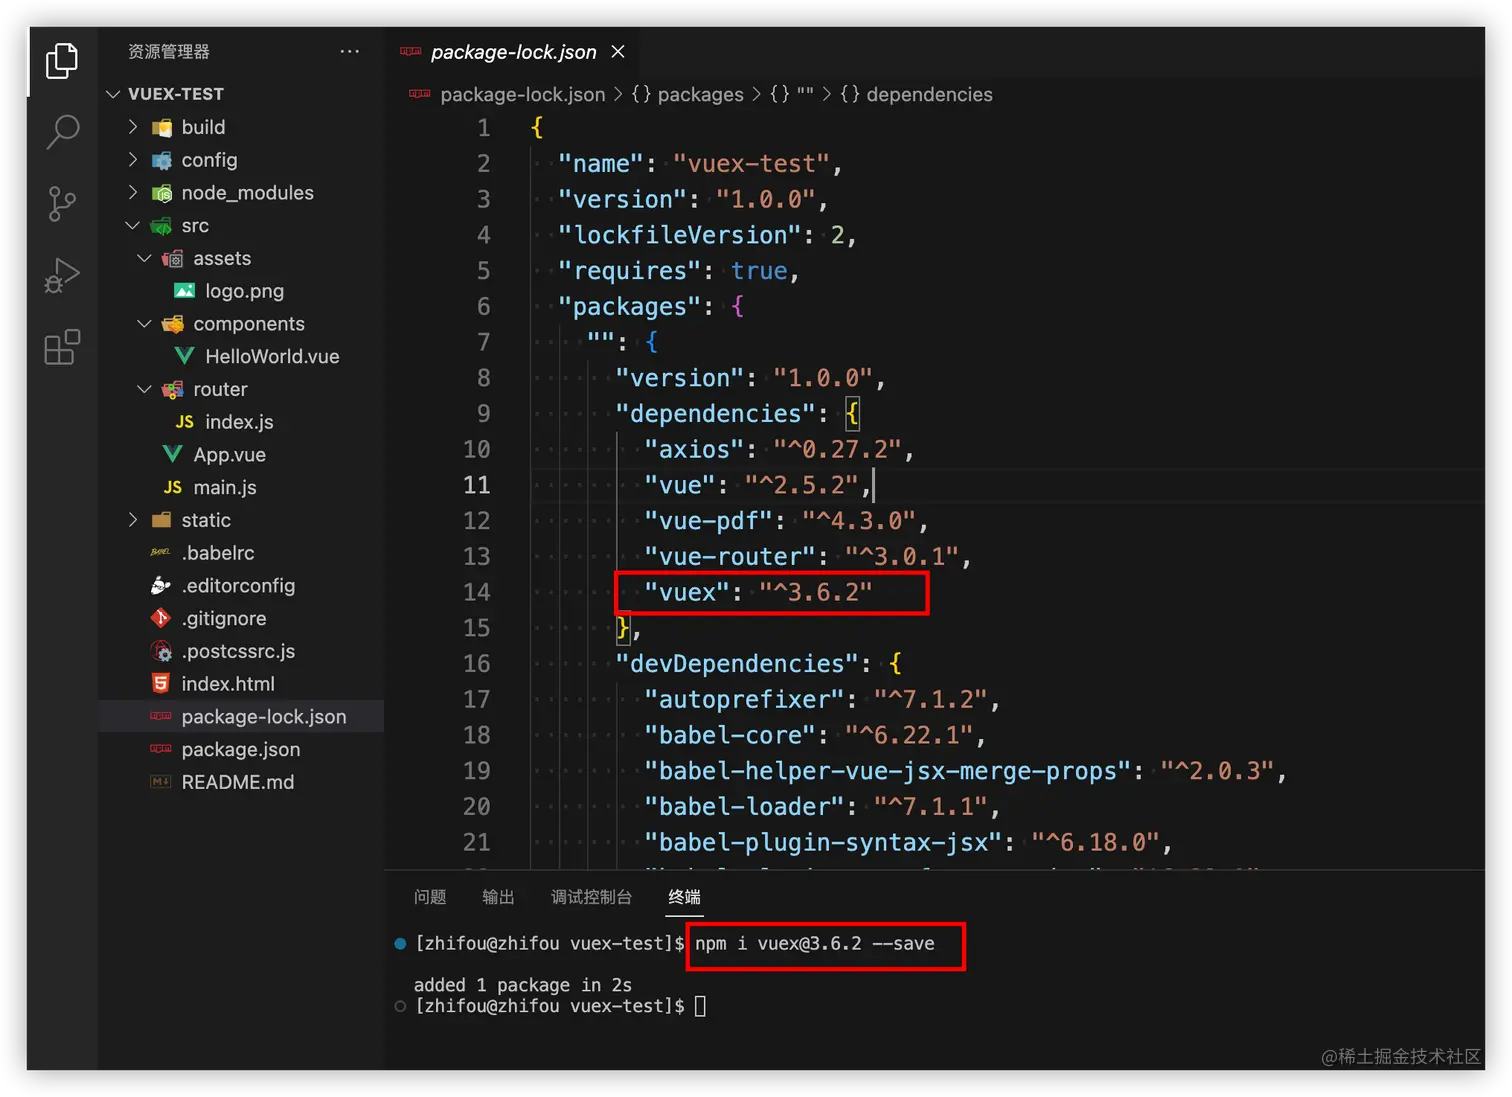Click the config folder icon
Image resolution: width=1512 pixels, height=1097 pixels.
pyautogui.click(x=161, y=160)
